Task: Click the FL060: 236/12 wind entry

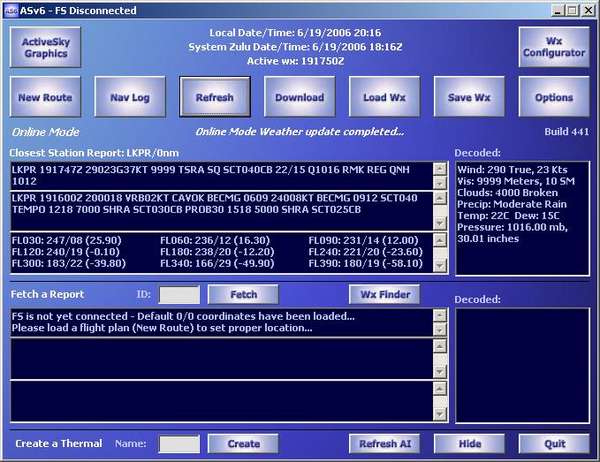Action: pos(215,240)
